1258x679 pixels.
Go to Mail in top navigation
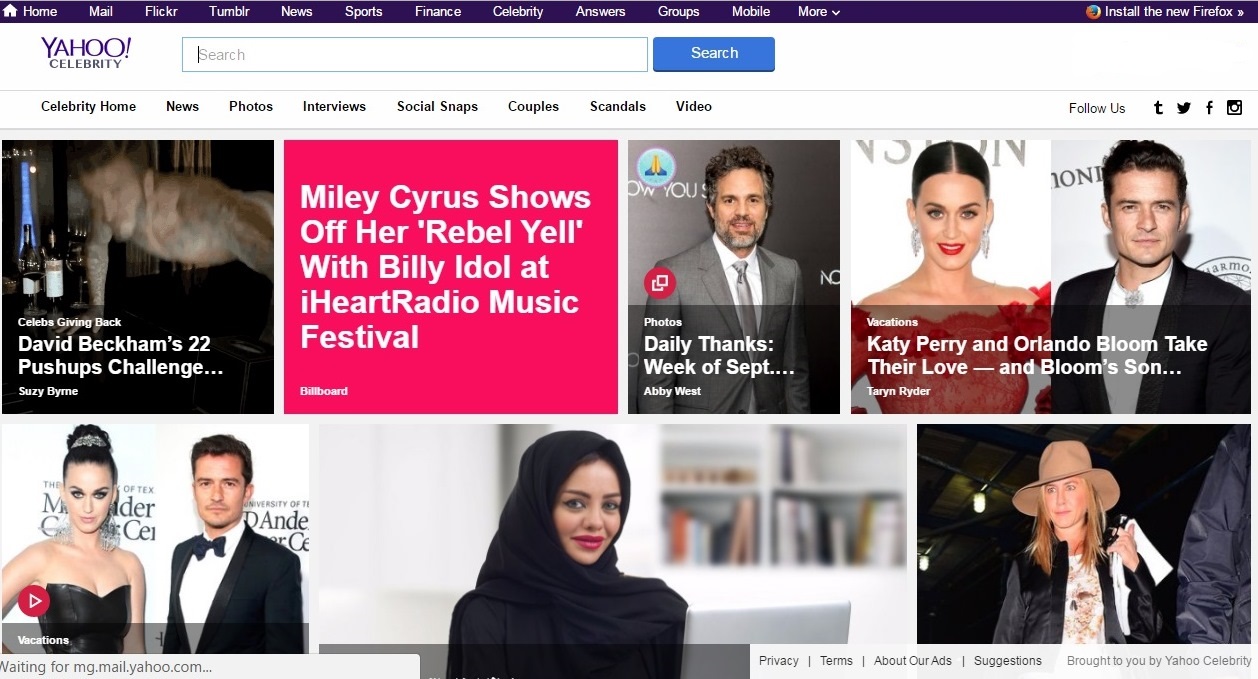pyautogui.click(x=101, y=12)
